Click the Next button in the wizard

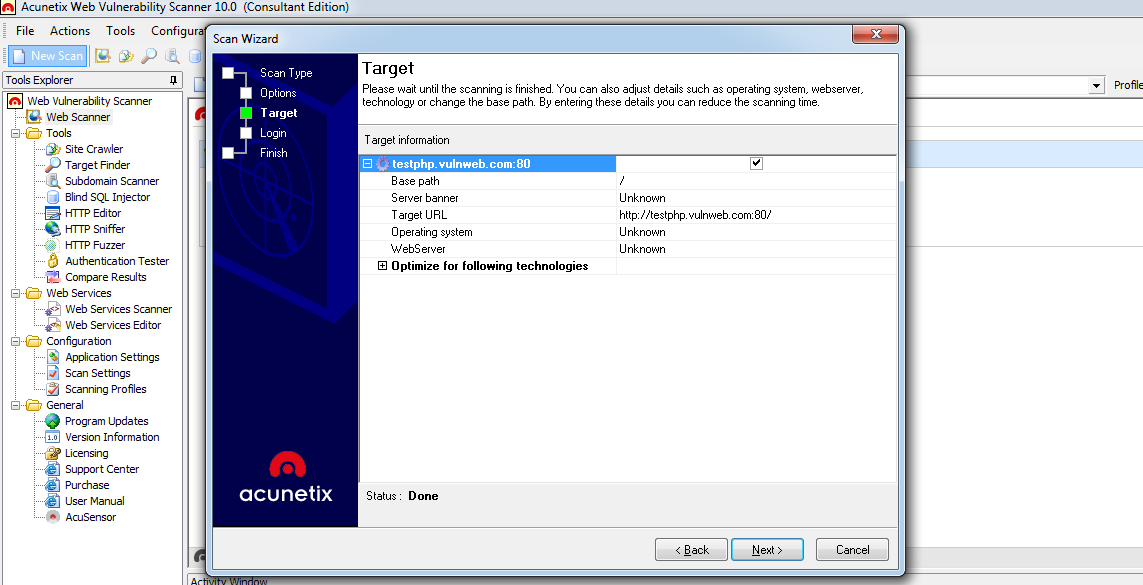pos(767,549)
